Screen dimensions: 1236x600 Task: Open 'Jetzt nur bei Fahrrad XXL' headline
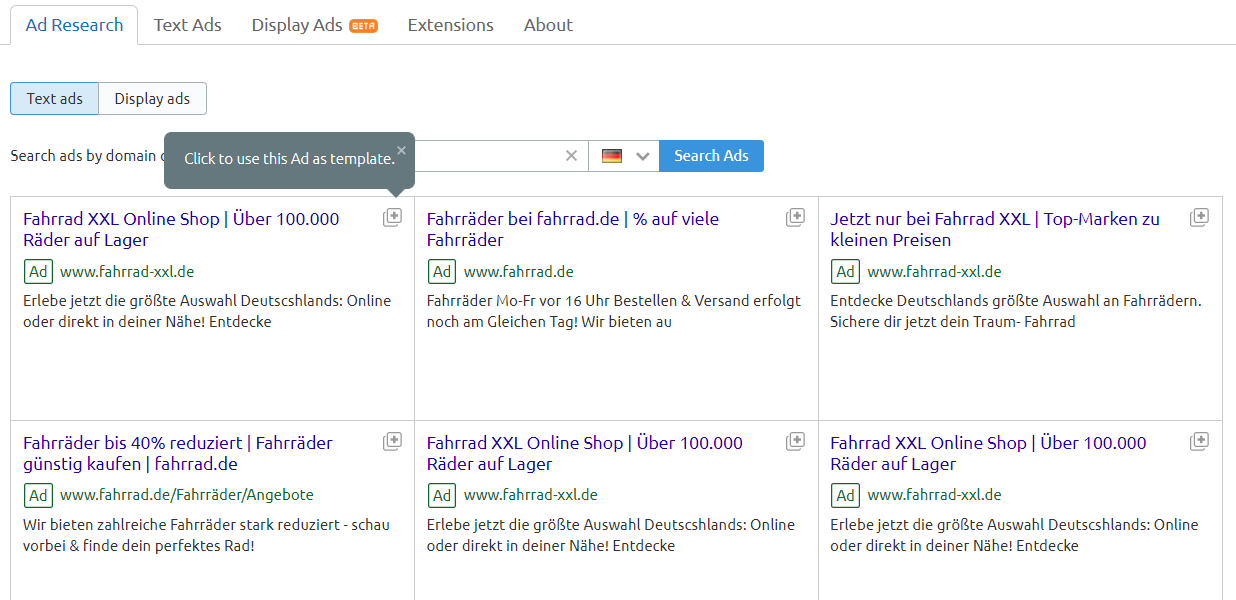click(995, 229)
